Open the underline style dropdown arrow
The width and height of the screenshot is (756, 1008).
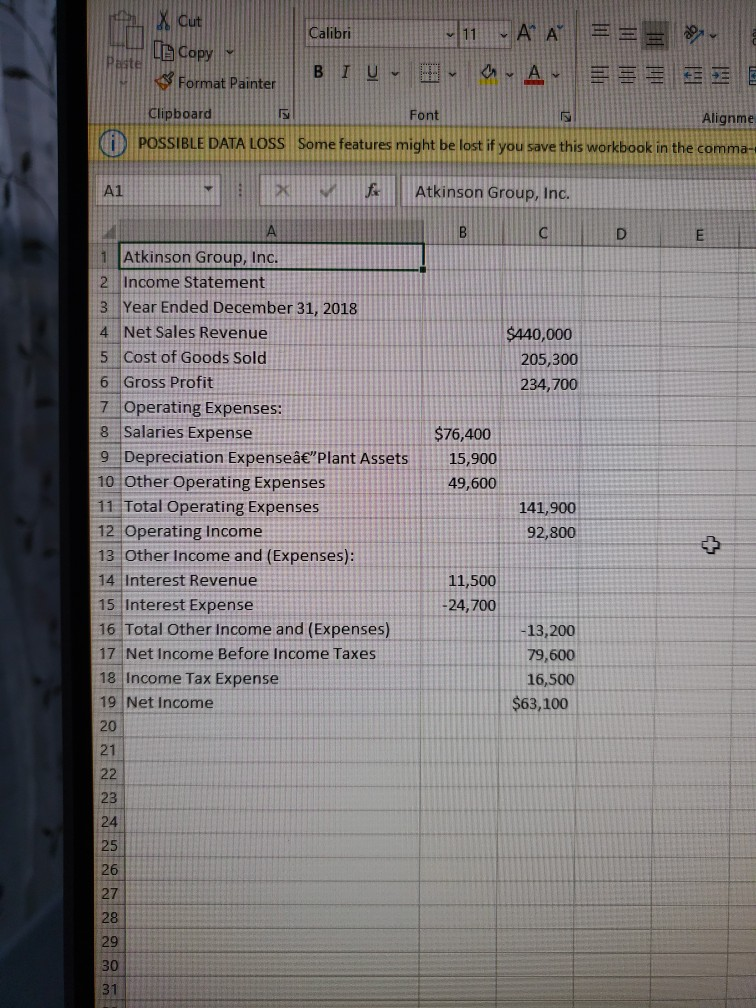tap(395, 74)
